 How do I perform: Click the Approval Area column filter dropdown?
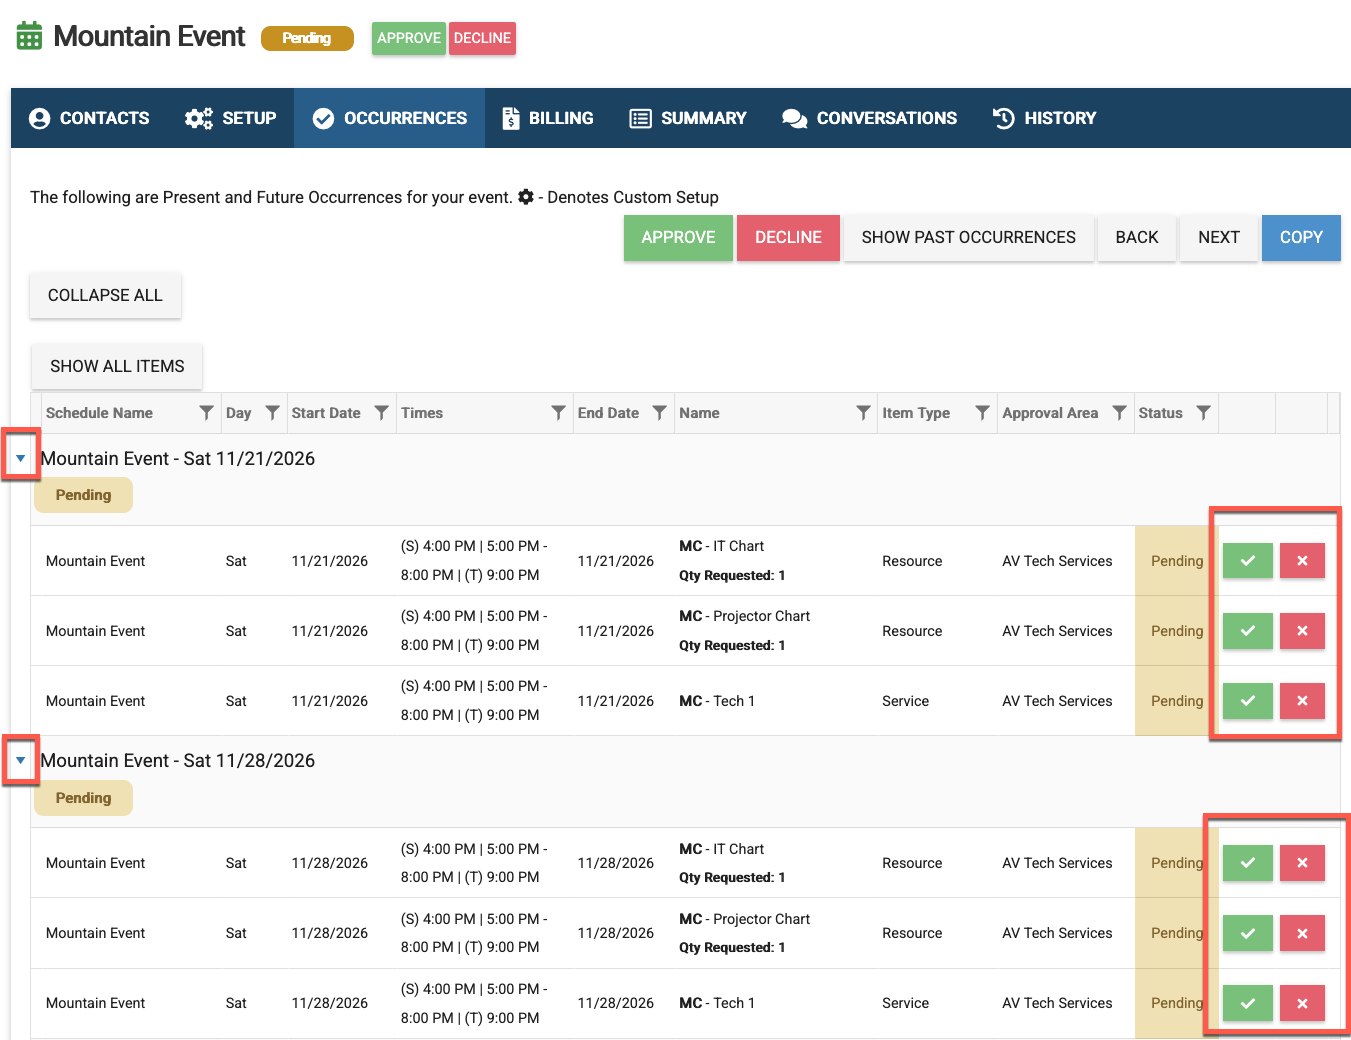pyautogui.click(x=1119, y=413)
